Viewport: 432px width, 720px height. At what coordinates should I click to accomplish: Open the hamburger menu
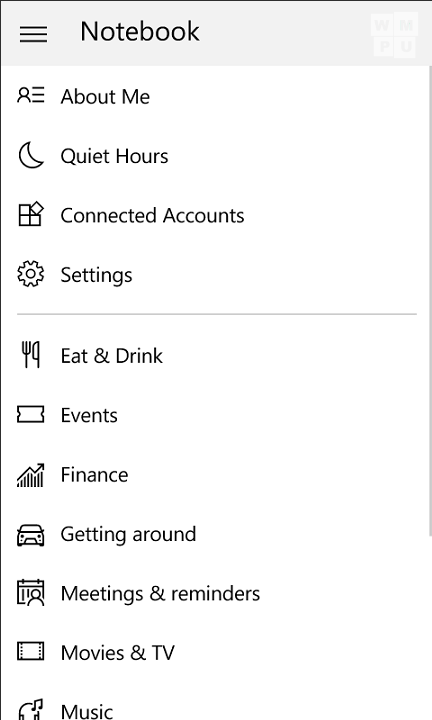tap(33, 34)
